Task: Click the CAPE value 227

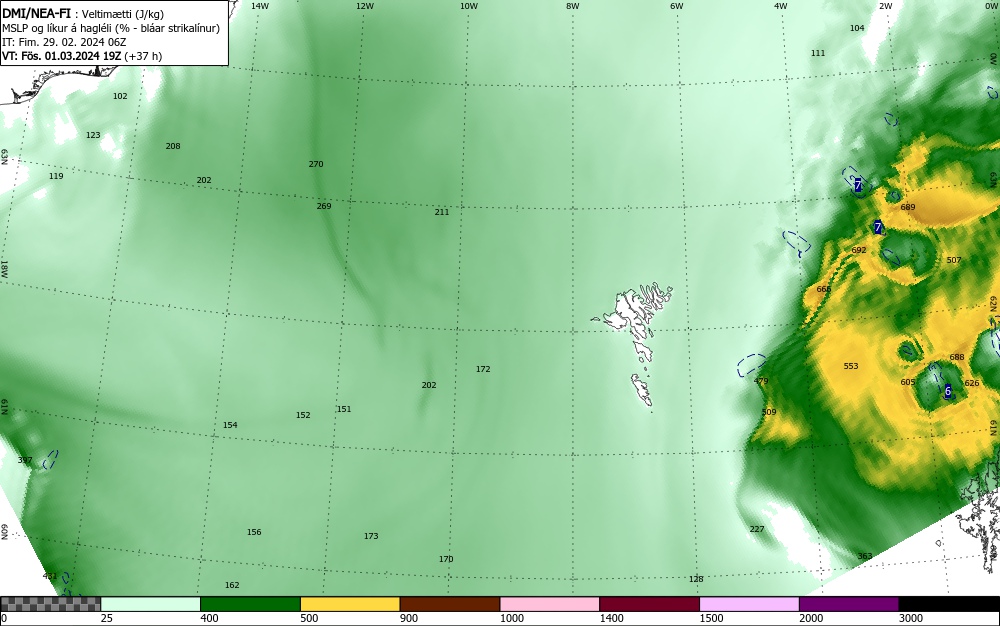Action: 757,529
